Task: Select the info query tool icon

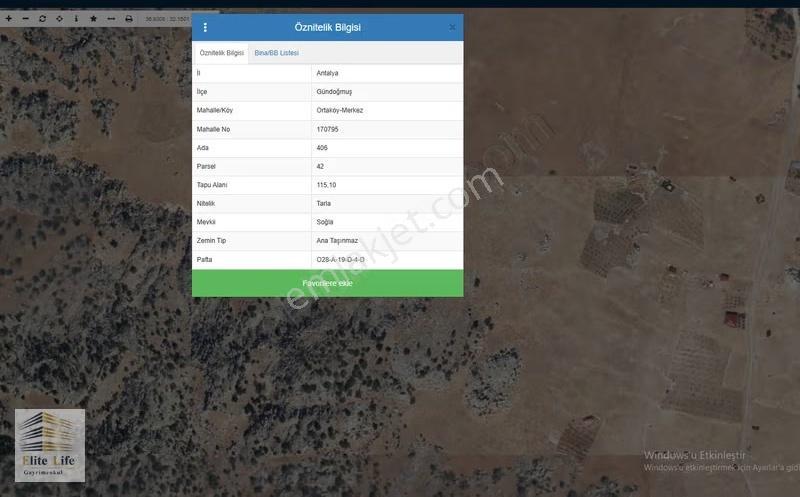Action: pyautogui.click(x=76, y=18)
